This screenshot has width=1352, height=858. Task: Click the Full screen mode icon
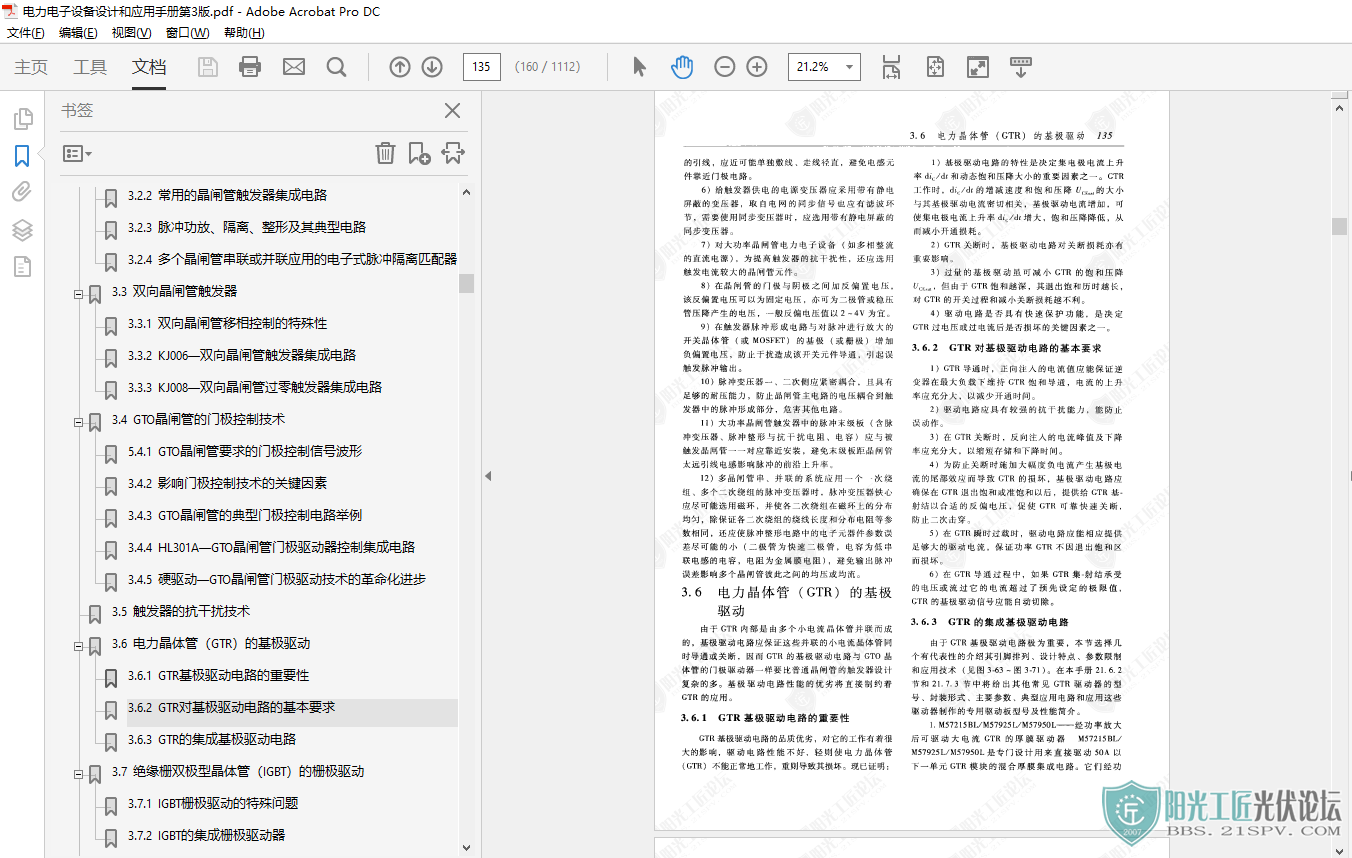pos(978,67)
